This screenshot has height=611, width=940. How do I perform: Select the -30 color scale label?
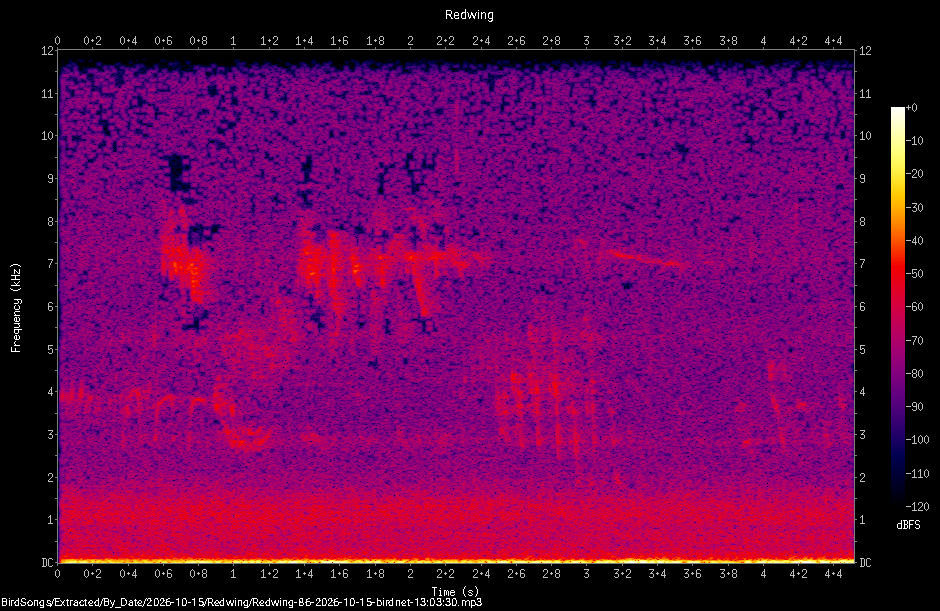click(x=914, y=207)
